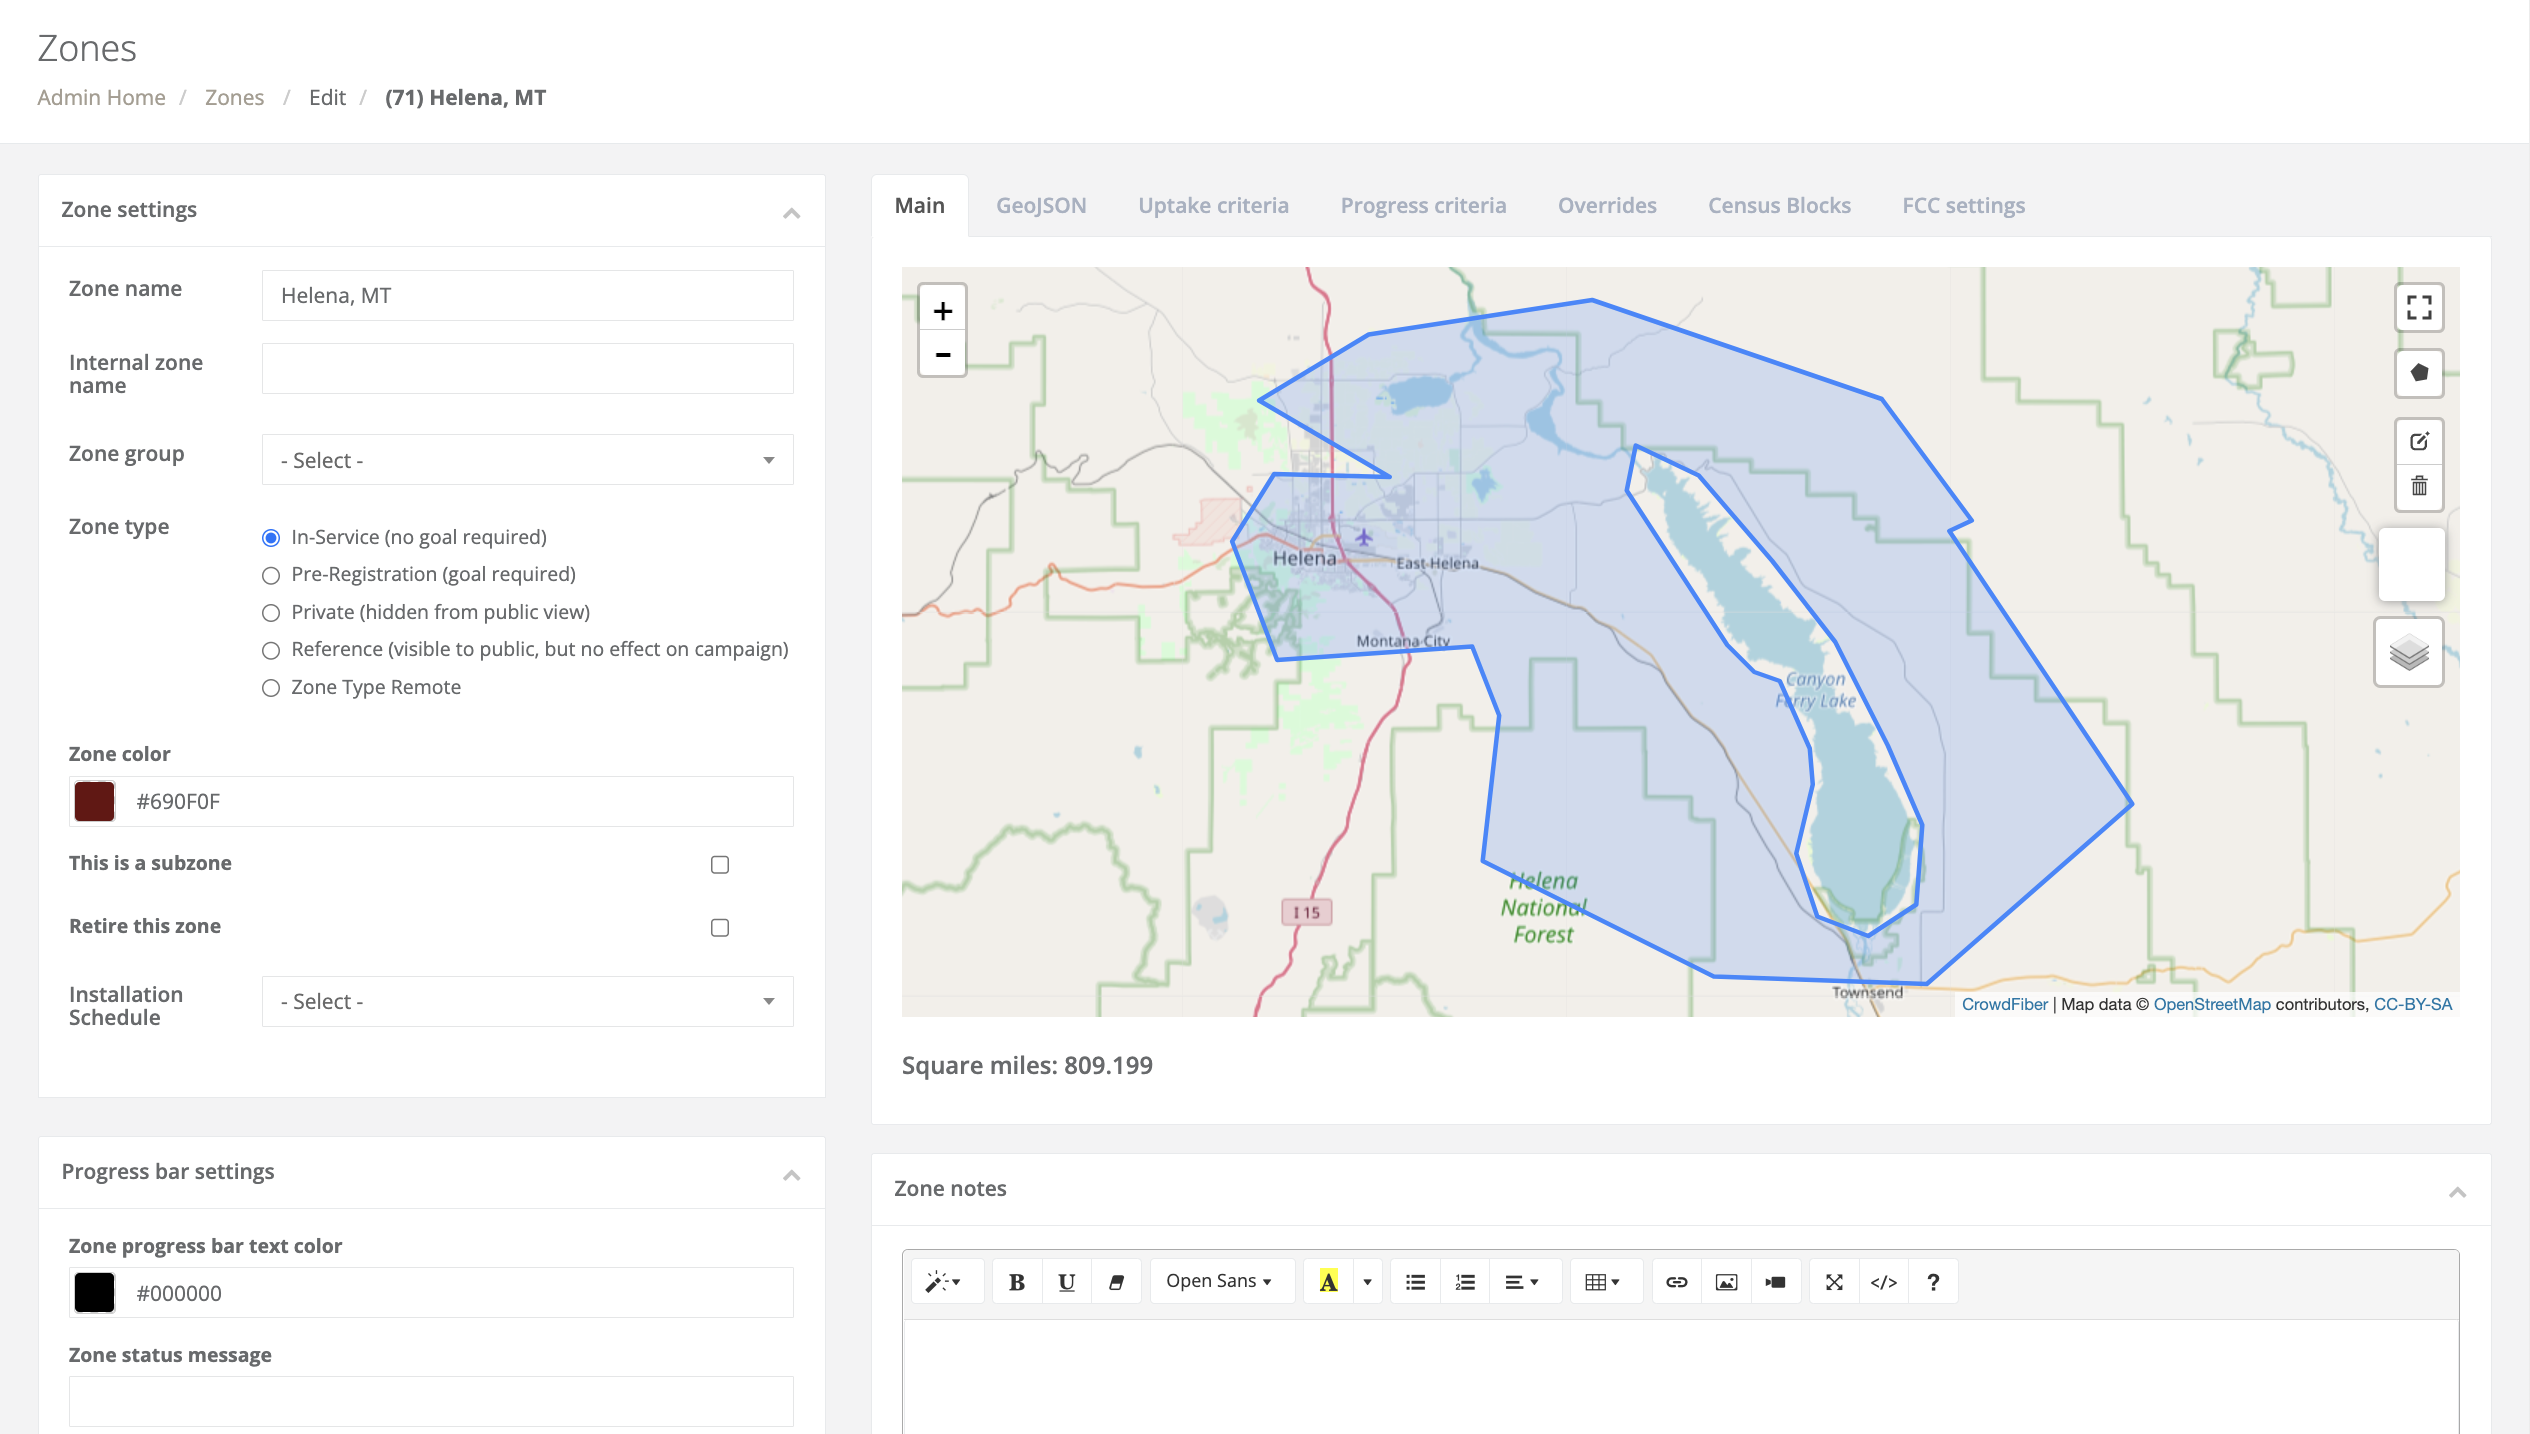Viewport: 2530px width, 1434px height.
Task: Open the Zone group dropdown
Action: (527, 460)
